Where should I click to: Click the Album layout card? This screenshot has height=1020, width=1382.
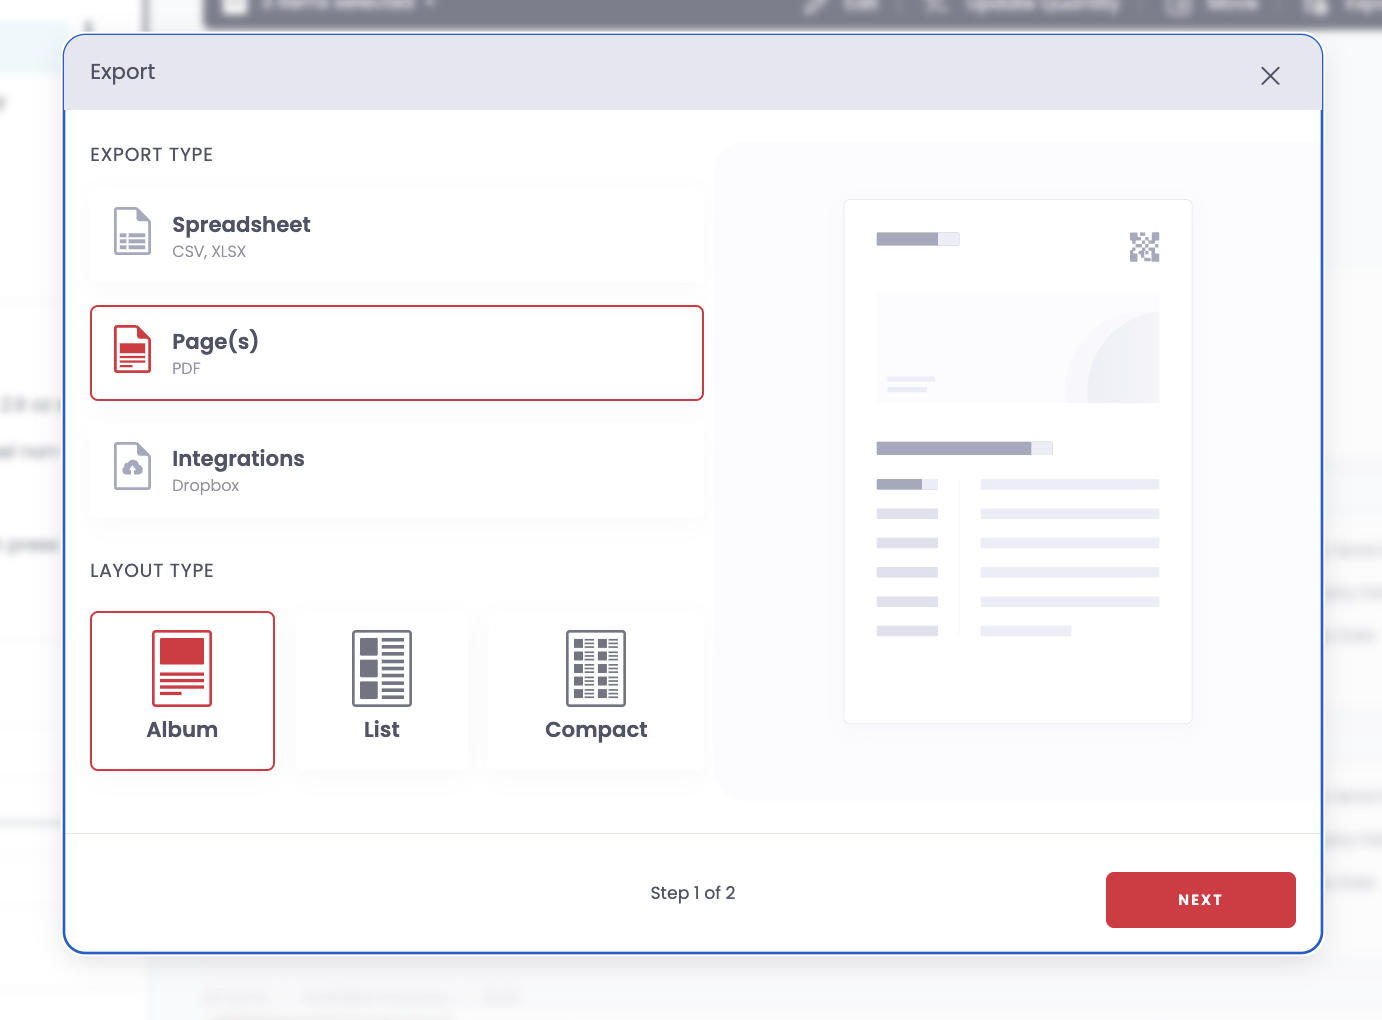182,690
